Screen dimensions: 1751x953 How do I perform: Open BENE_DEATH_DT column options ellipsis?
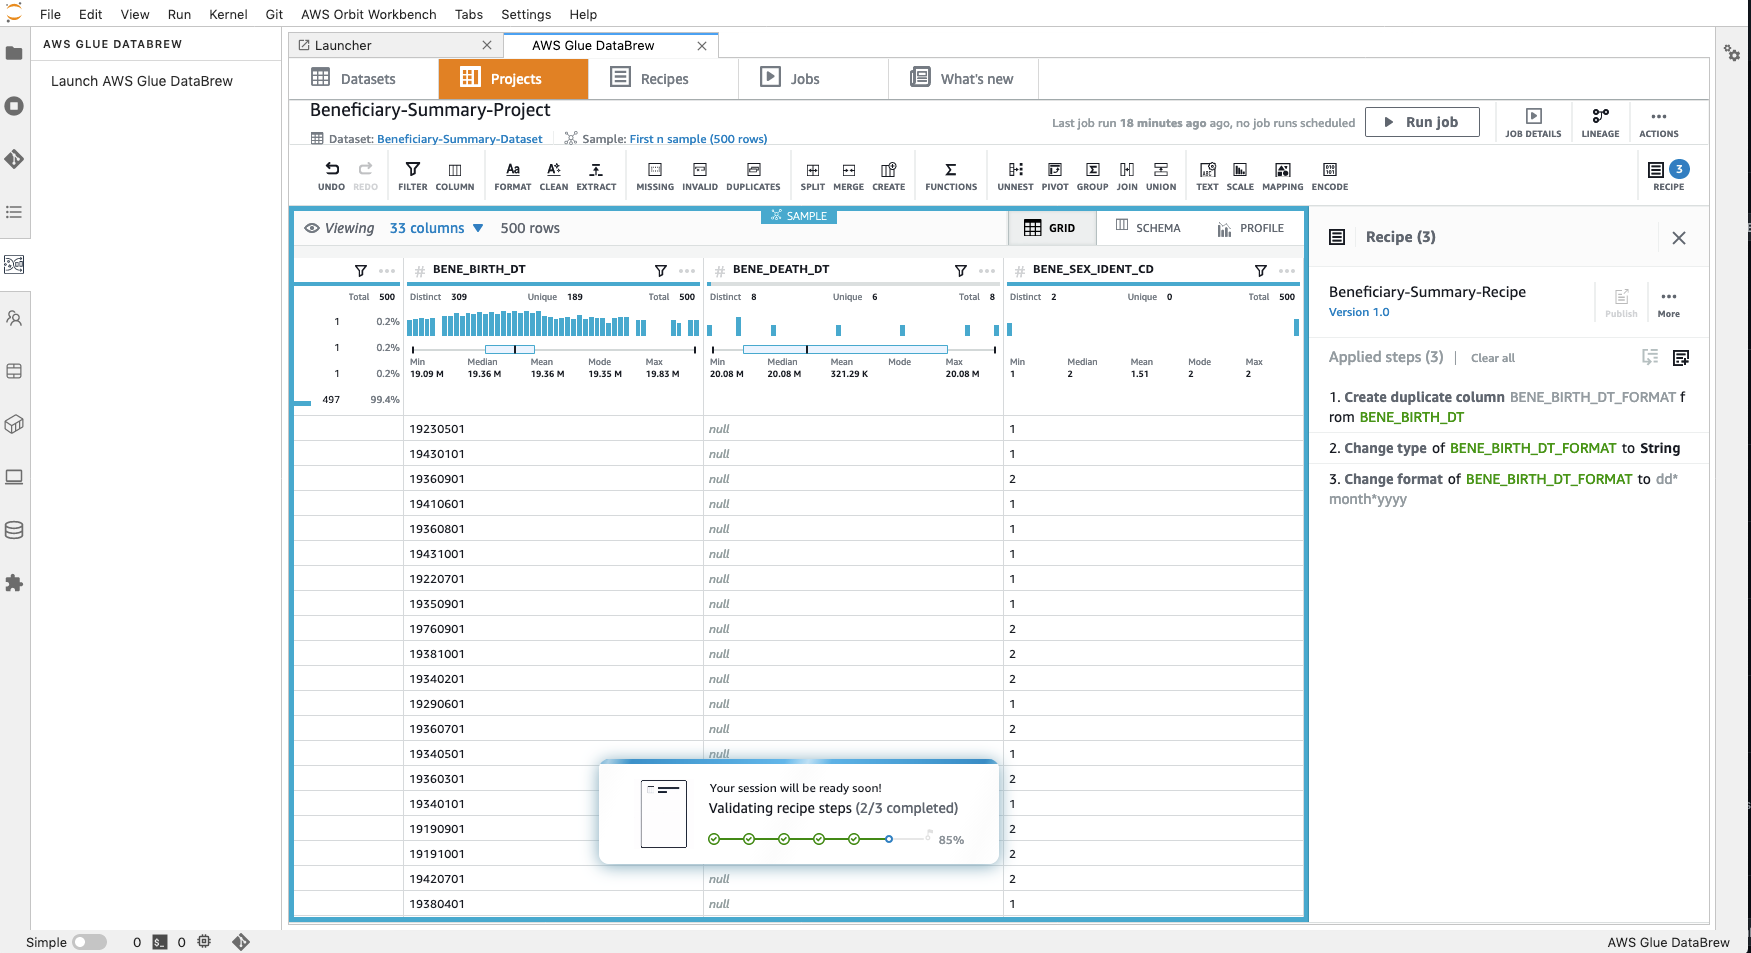987,271
